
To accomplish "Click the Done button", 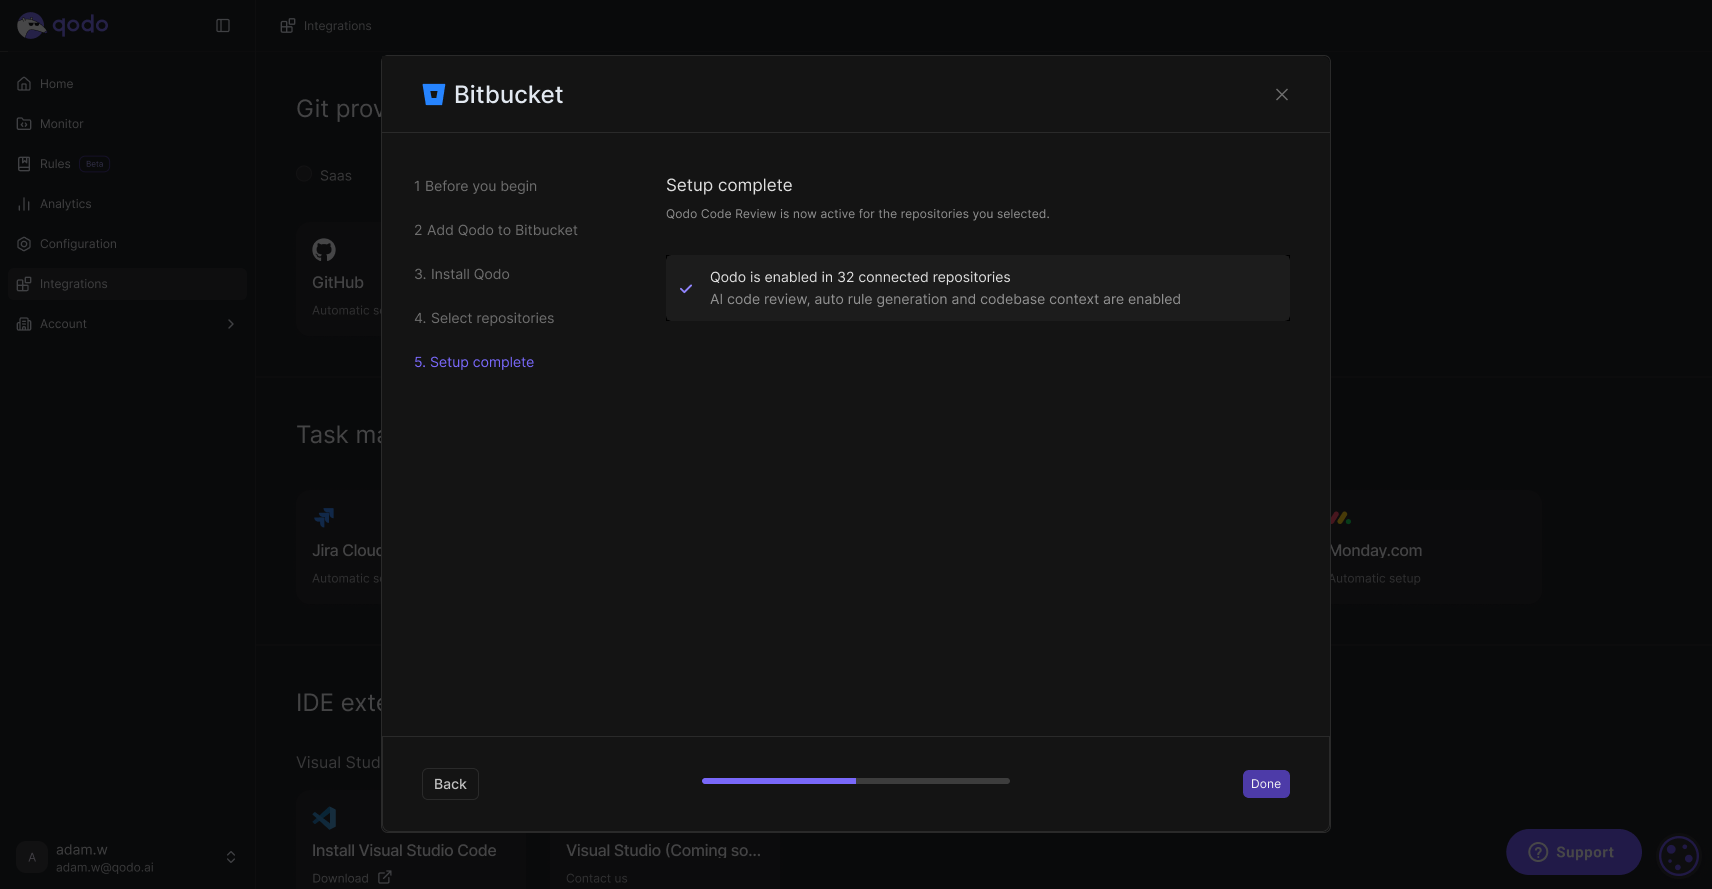I will point(1266,784).
